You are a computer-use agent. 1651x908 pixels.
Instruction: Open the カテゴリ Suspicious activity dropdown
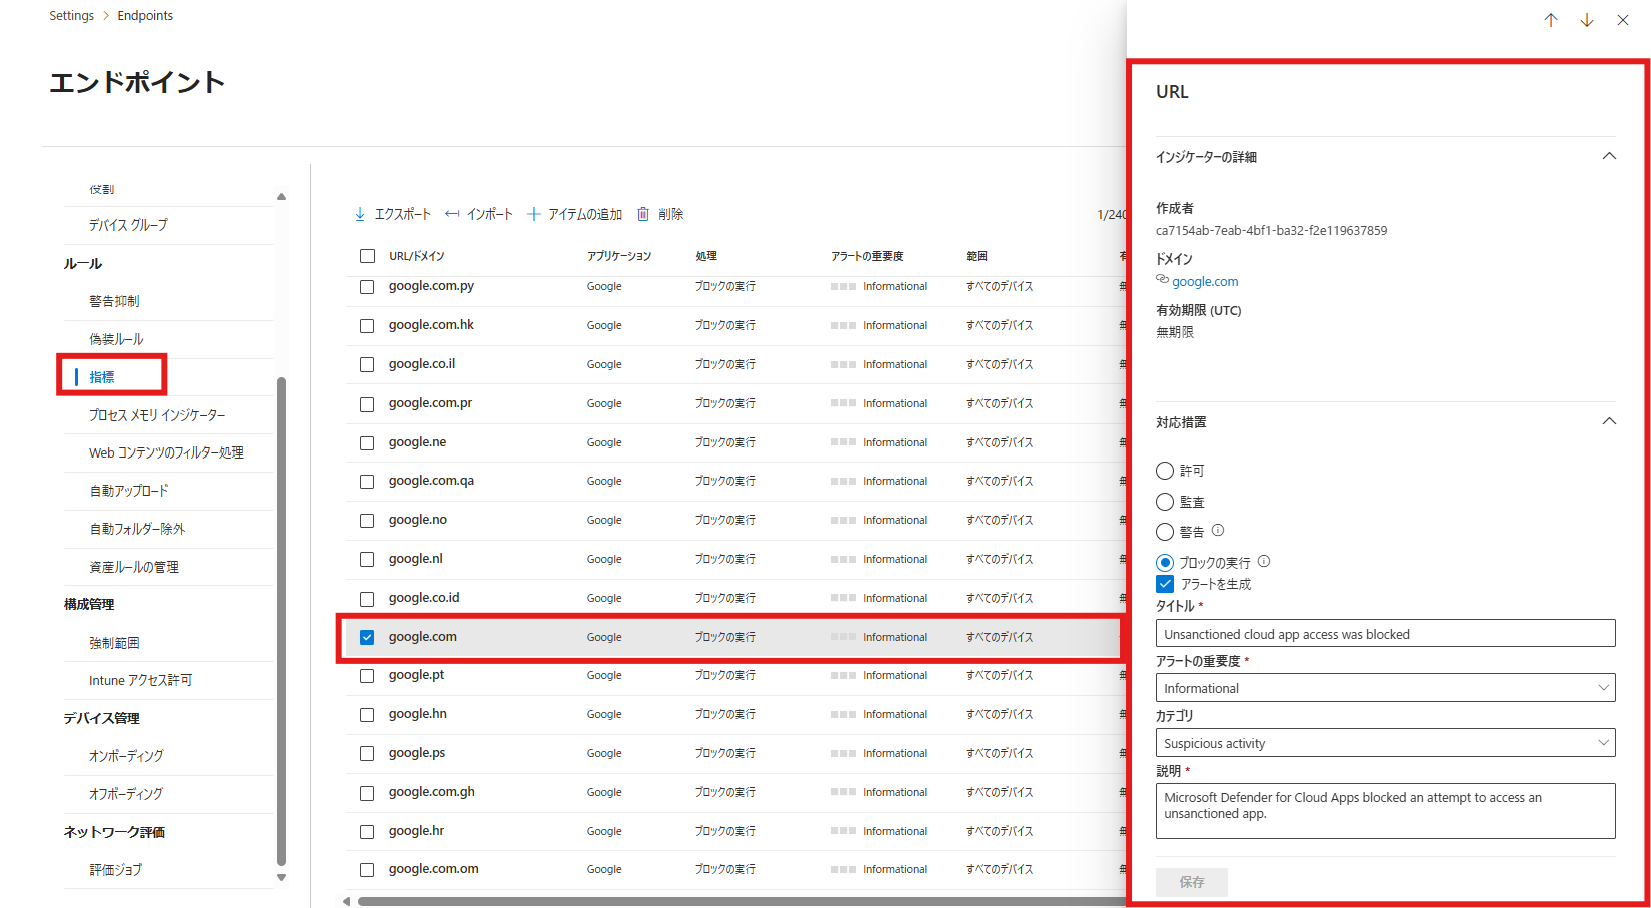click(1386, 743)
